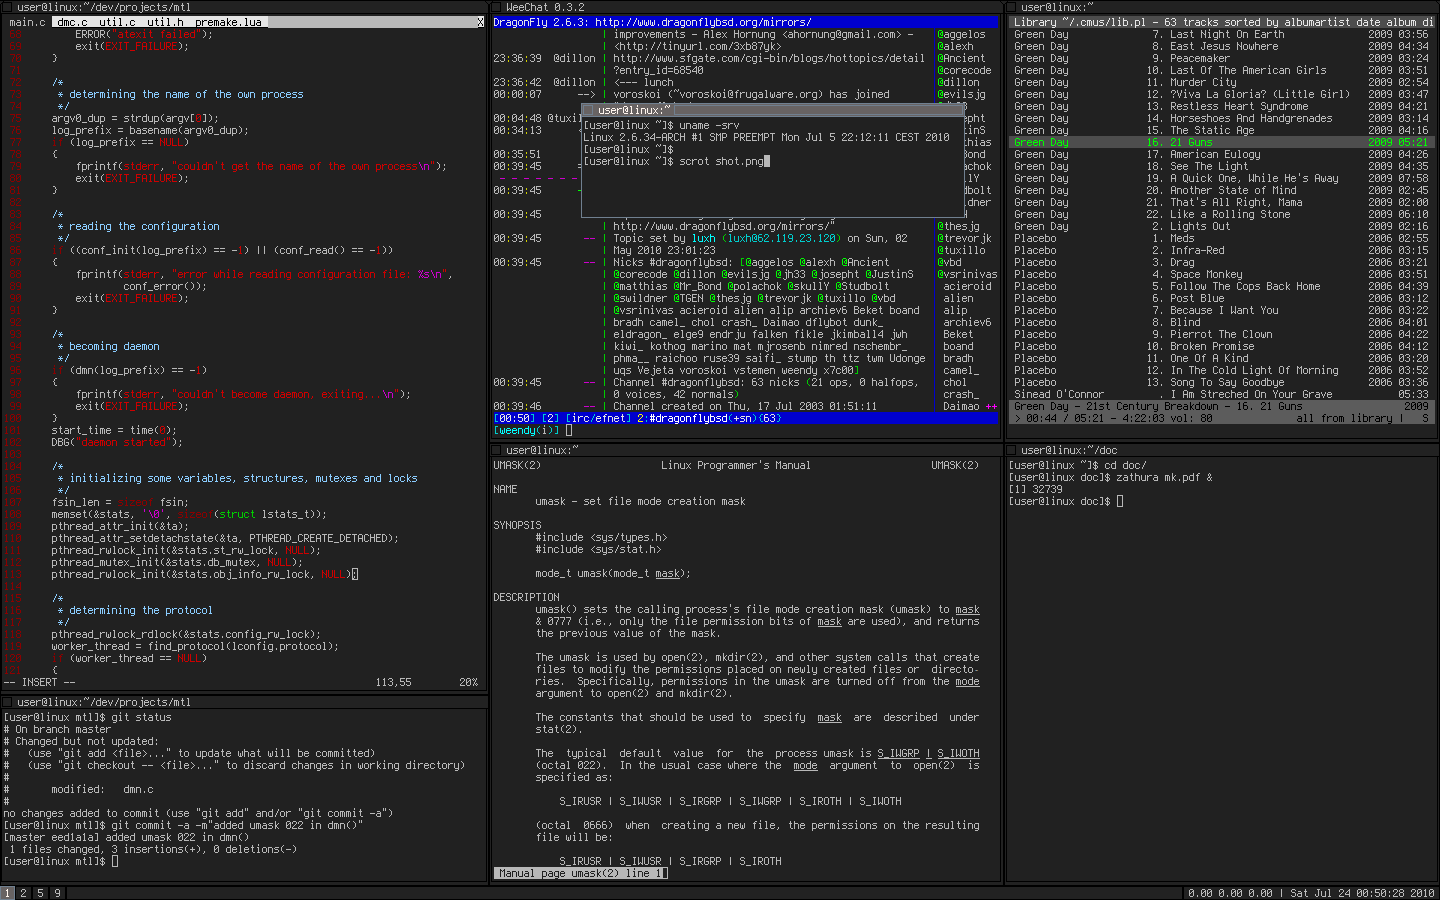1440x900 pixels.
Task: Click the cmus playback position '00:44 / 05:21'
Action: [1064, 418]
